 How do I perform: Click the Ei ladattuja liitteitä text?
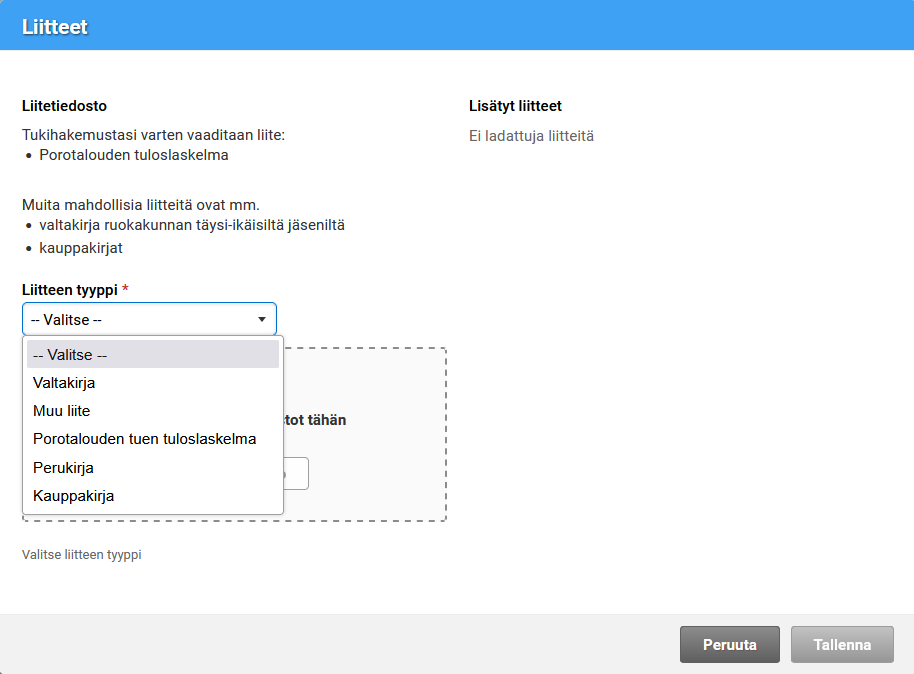pyautogui.click(x=531, y=136)
